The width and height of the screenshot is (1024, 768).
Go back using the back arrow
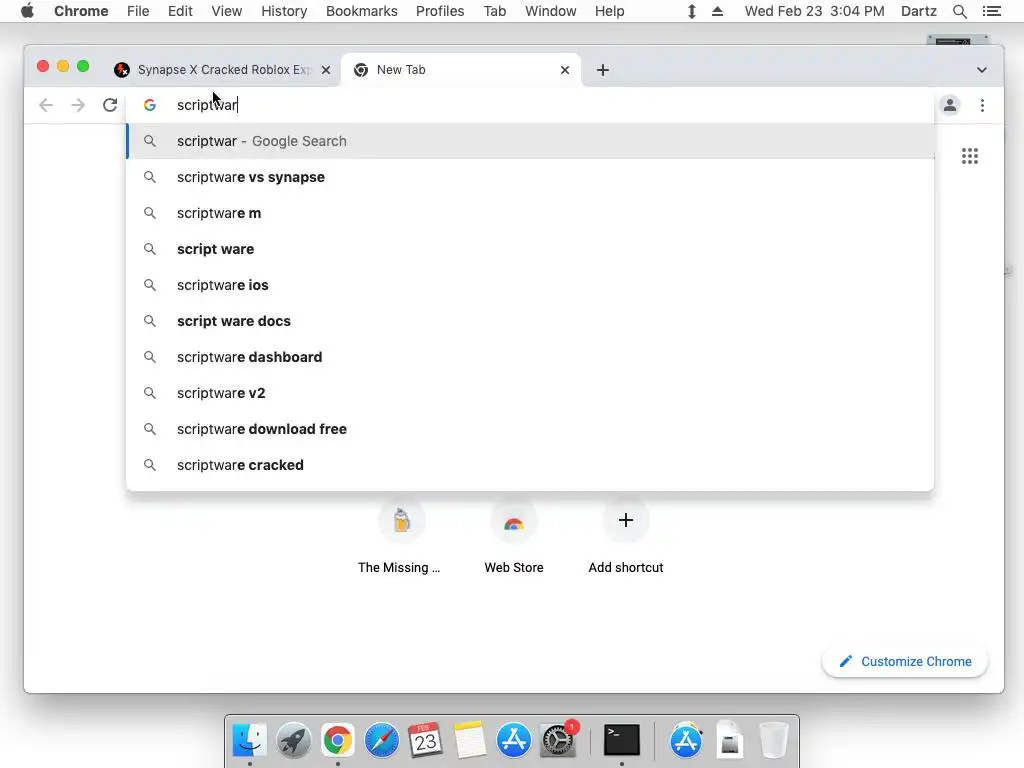(46, 105)
